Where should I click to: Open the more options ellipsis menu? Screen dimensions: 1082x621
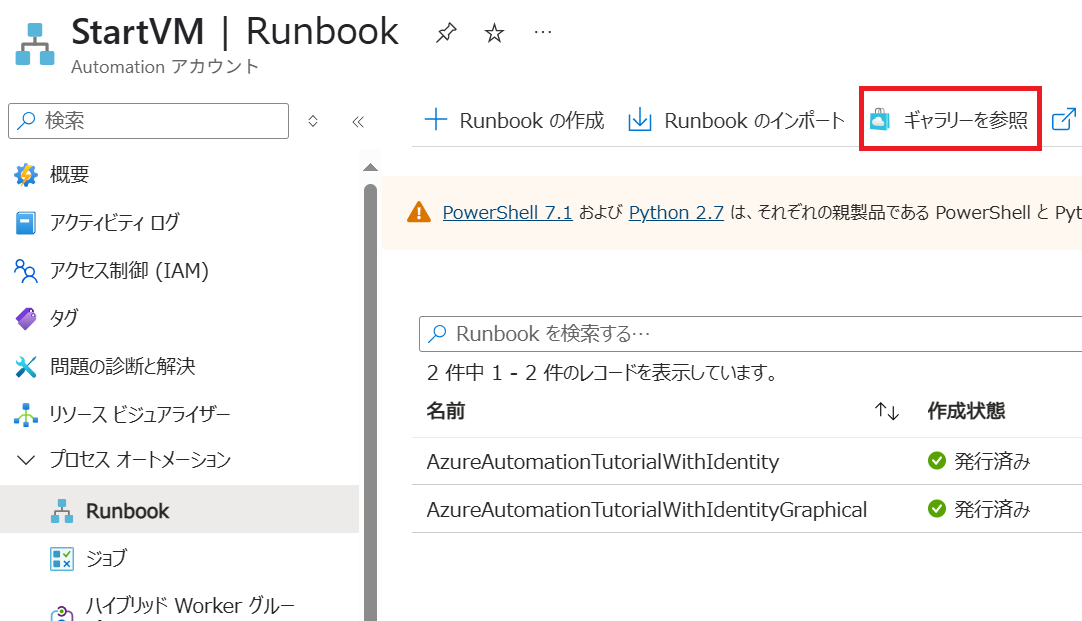point(543,32)
